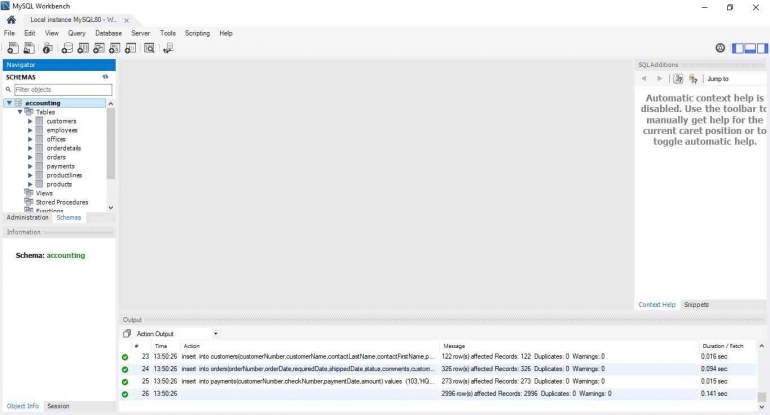The width and height of the screenshot is (770, 415).
Task: Expand the offices table
Action: (x=30, y=139)
